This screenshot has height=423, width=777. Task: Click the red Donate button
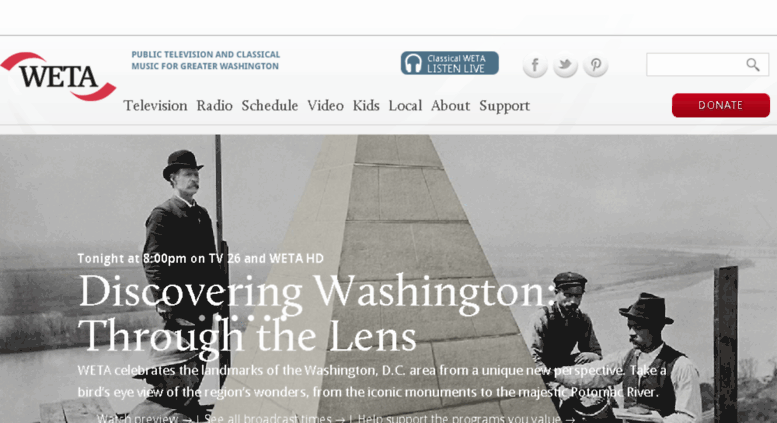[721, 105]
